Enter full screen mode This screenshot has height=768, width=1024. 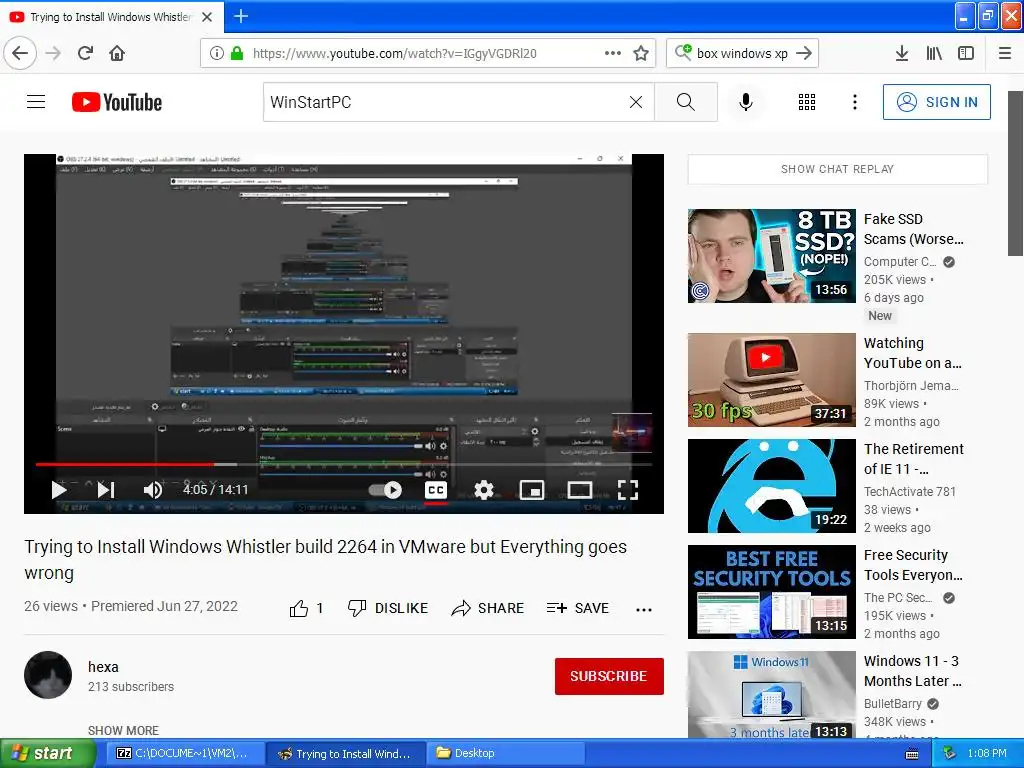(x=628, y=490)
